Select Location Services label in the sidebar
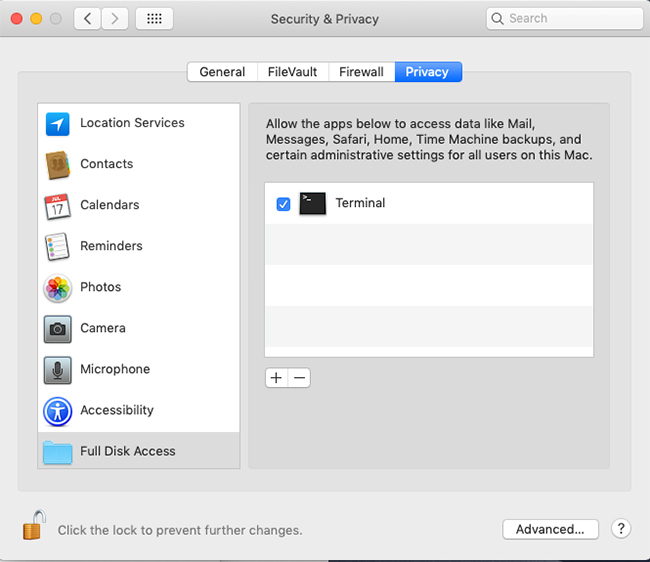Image resolution: width=650 pixels, height=562 pixels. pyautogui.click(x=132, y=123)
